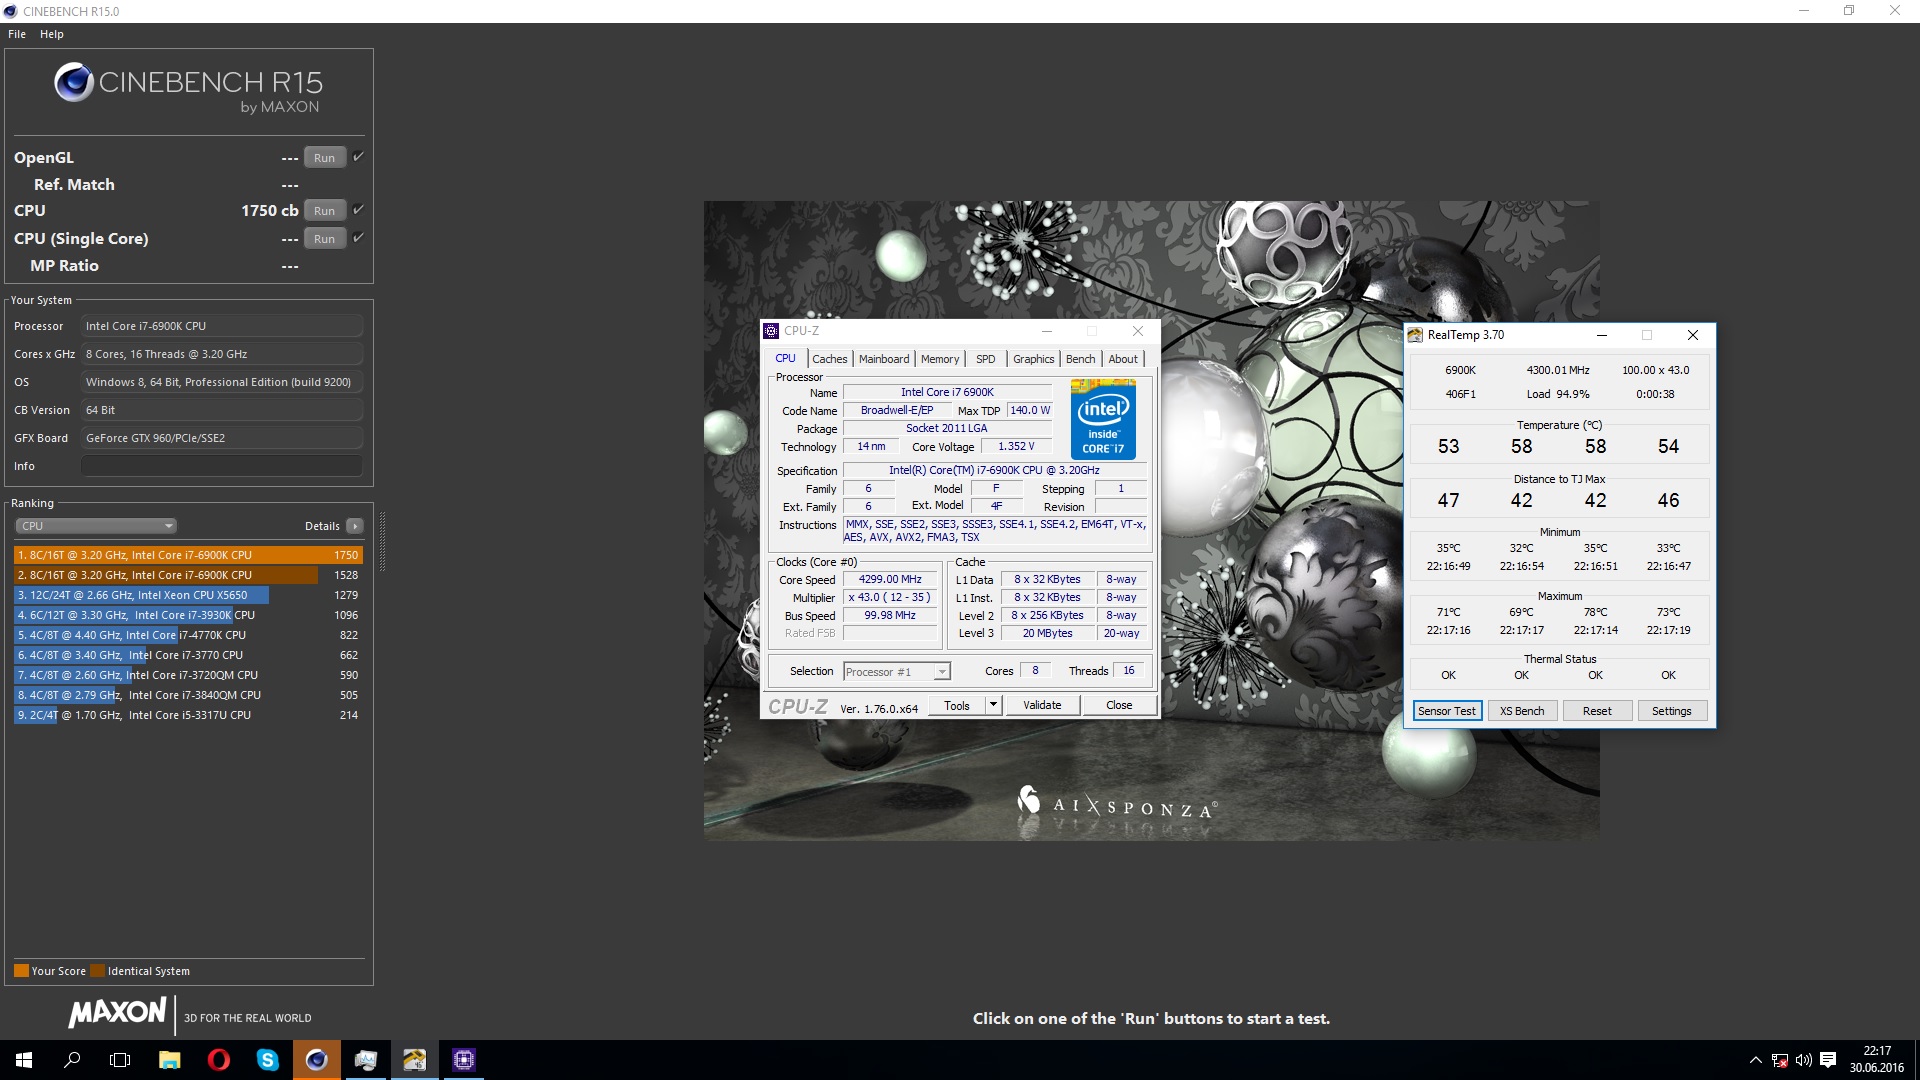Open File Explorer from the taskbar

[x=169, y=1060]
